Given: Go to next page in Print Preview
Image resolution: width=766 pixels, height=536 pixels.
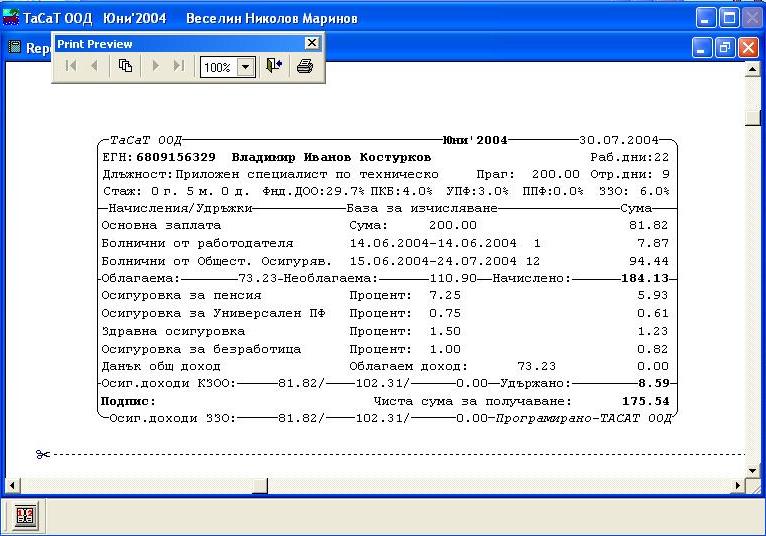Looking at the screenshot, I should [156, 66].
